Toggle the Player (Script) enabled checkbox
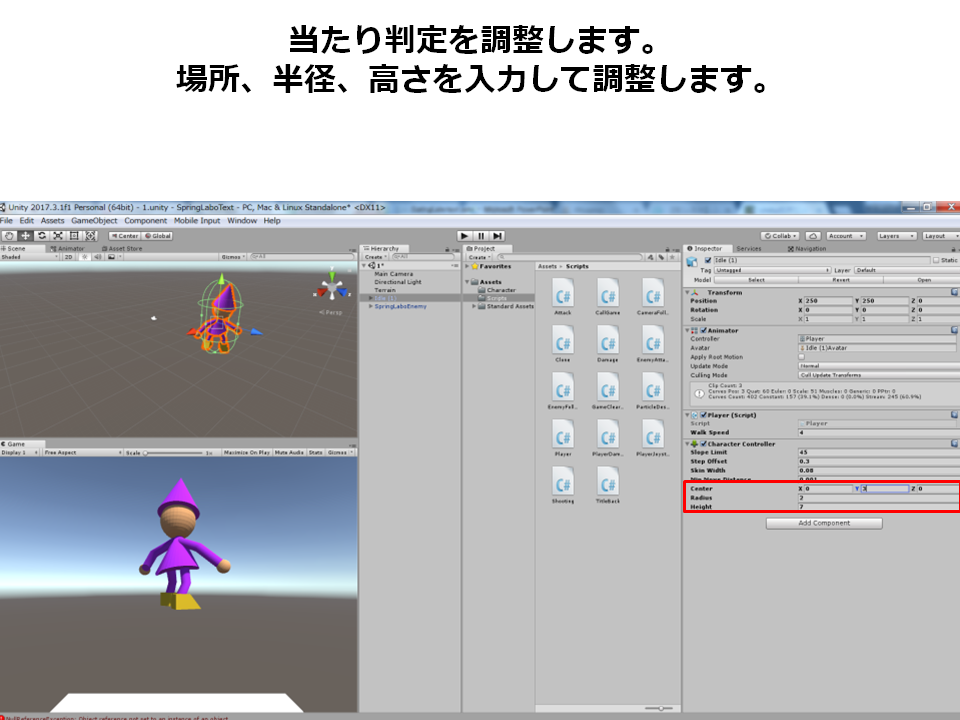Screen dimensions: 960x720 coord(703,415)
